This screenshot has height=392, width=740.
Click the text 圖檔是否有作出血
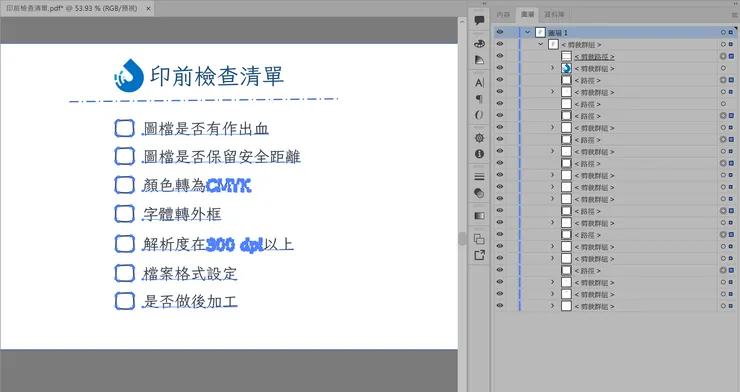tap(206, 128)
